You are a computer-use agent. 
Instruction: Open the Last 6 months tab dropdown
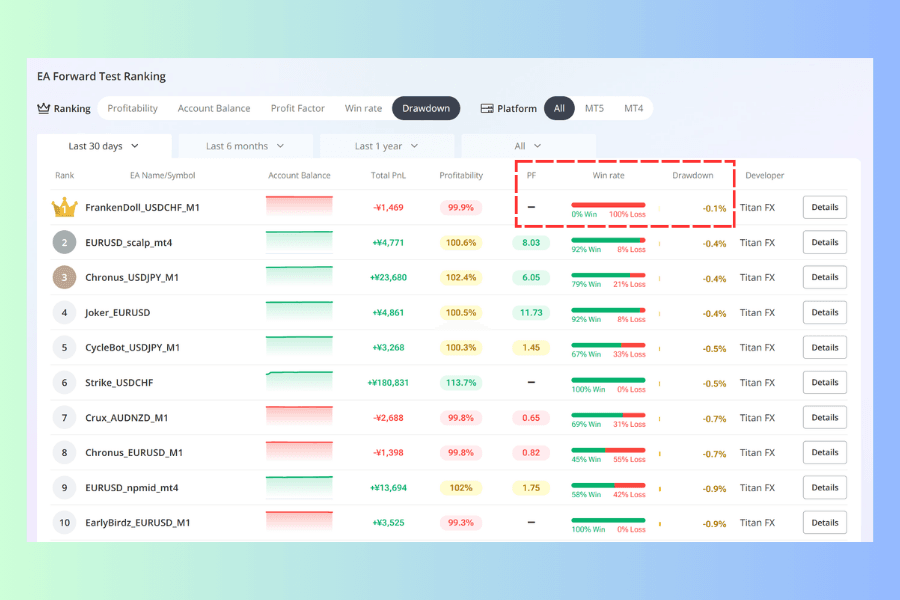tap(246, 146)
